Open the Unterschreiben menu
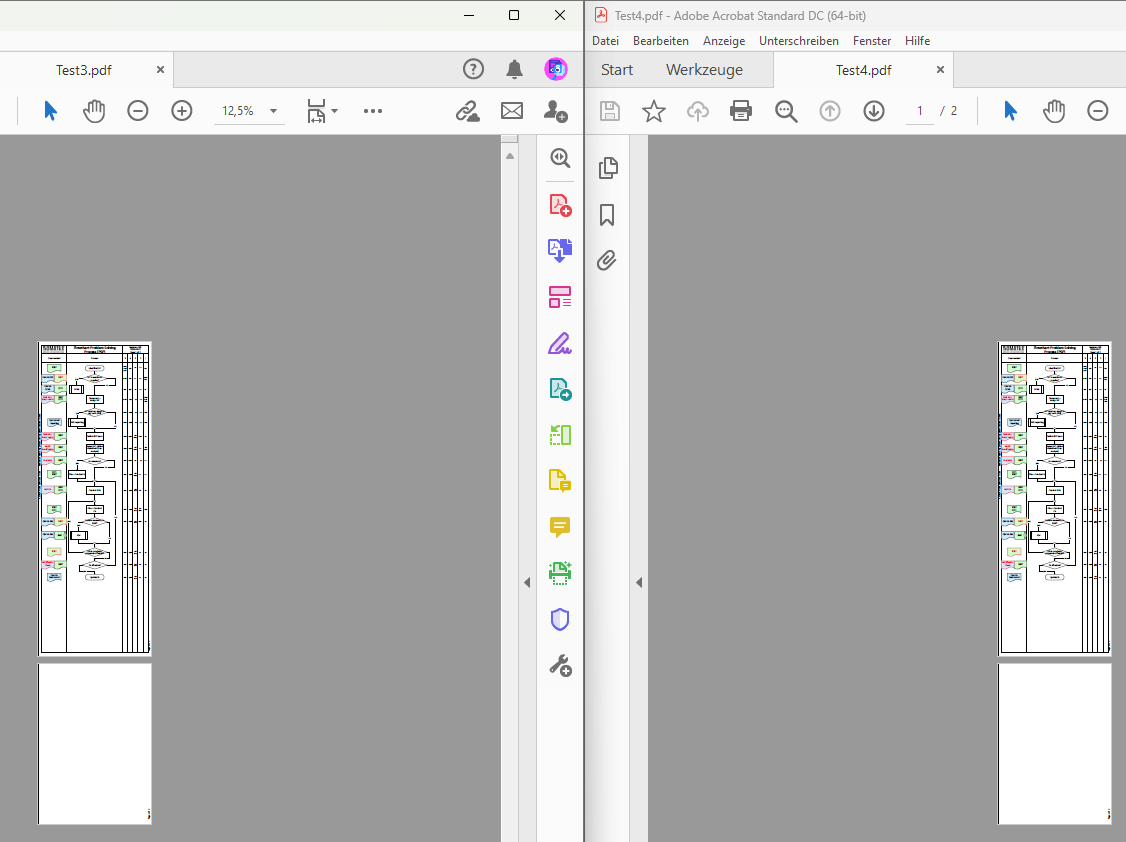The image size is (1126, 842). (799, 41)
